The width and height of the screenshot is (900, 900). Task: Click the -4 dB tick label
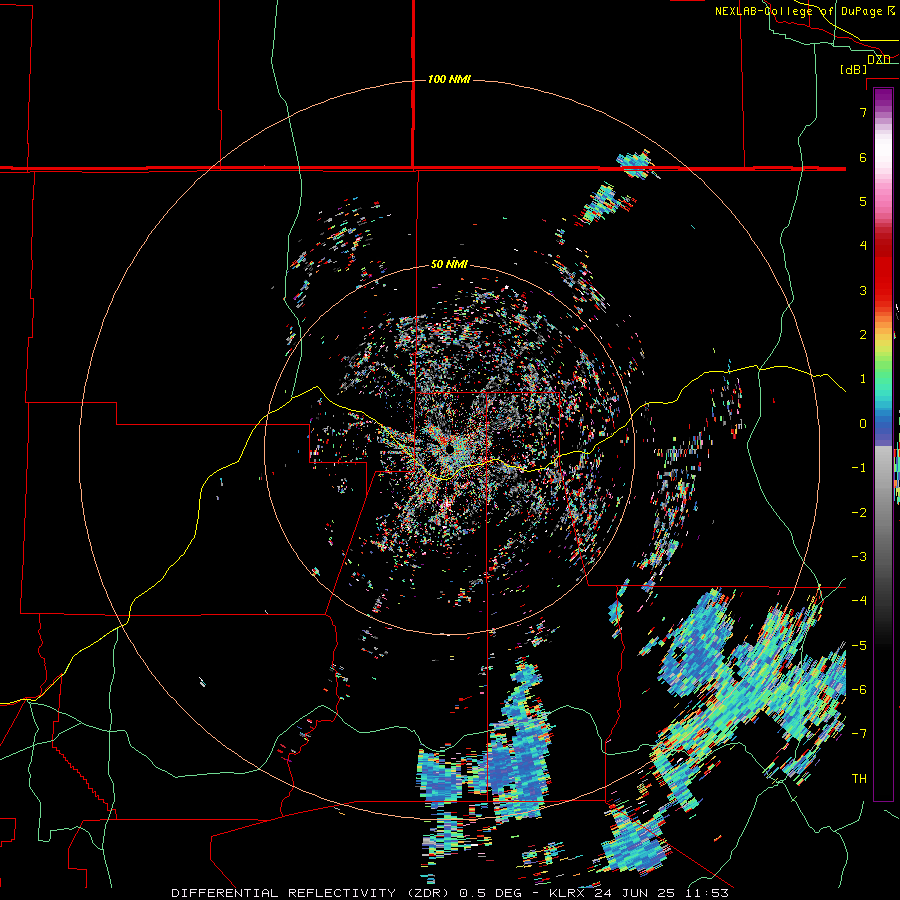pyautogui.click(x=859, y=600)
